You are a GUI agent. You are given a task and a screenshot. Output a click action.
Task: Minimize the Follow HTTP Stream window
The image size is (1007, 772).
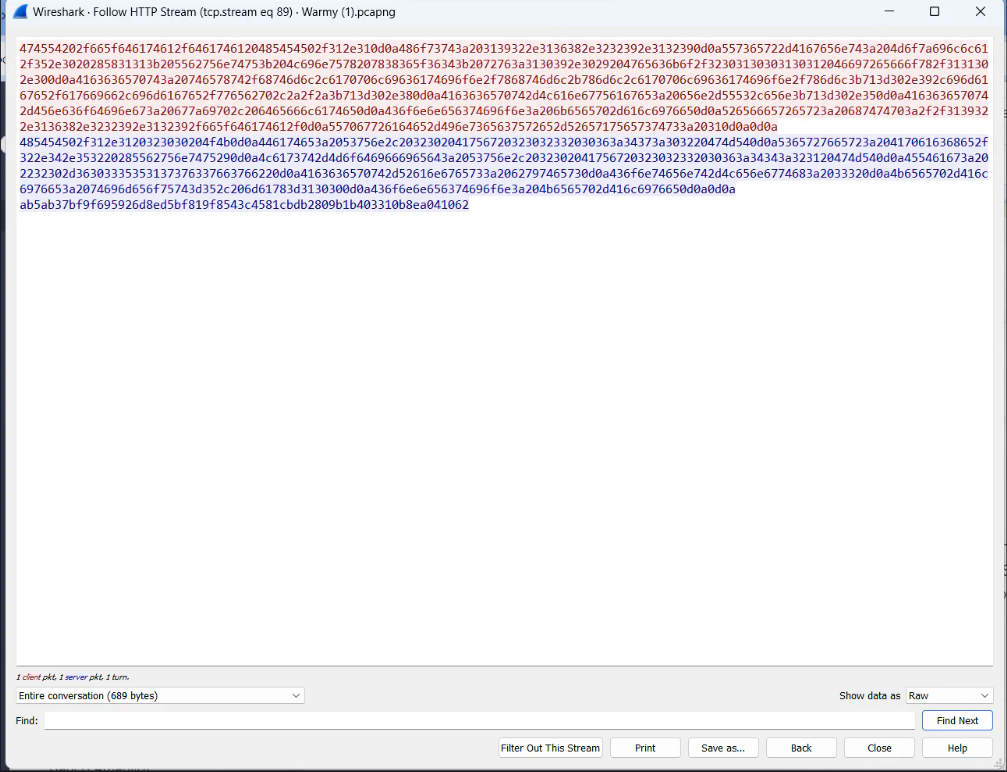[x=888, y=12]
